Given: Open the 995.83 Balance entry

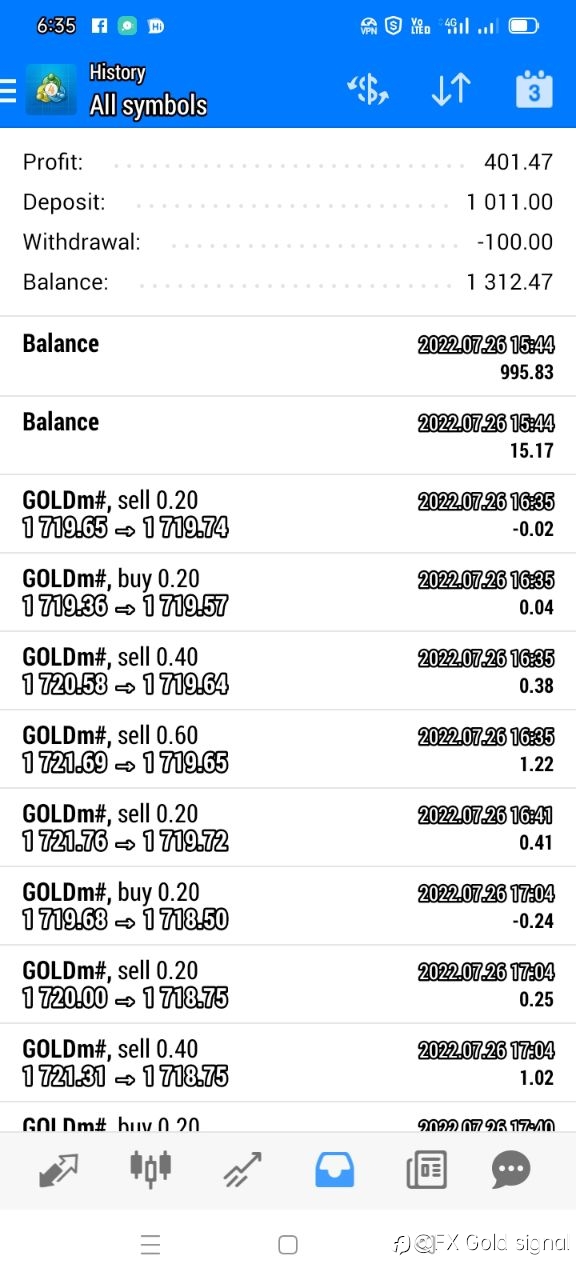Looking at the screenshot, I should [288, 356].
